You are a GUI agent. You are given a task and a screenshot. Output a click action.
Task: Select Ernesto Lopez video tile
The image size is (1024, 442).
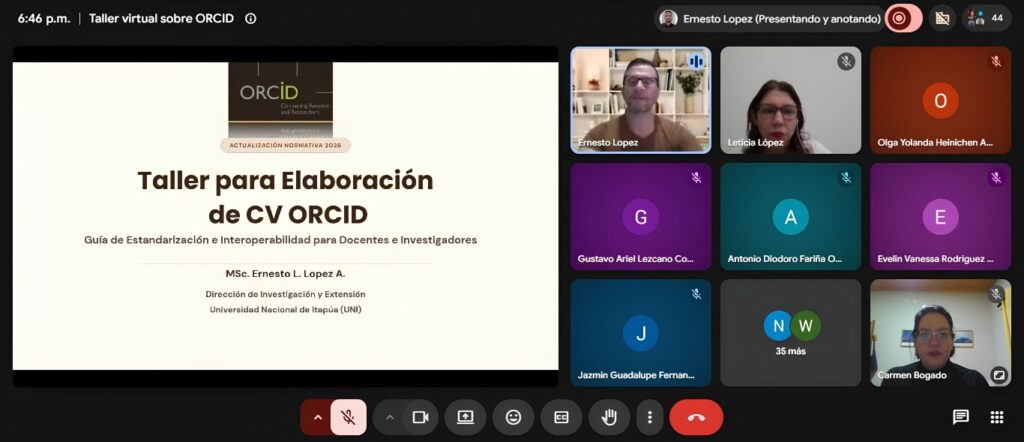pyautogui.click(x=641, y=100)
